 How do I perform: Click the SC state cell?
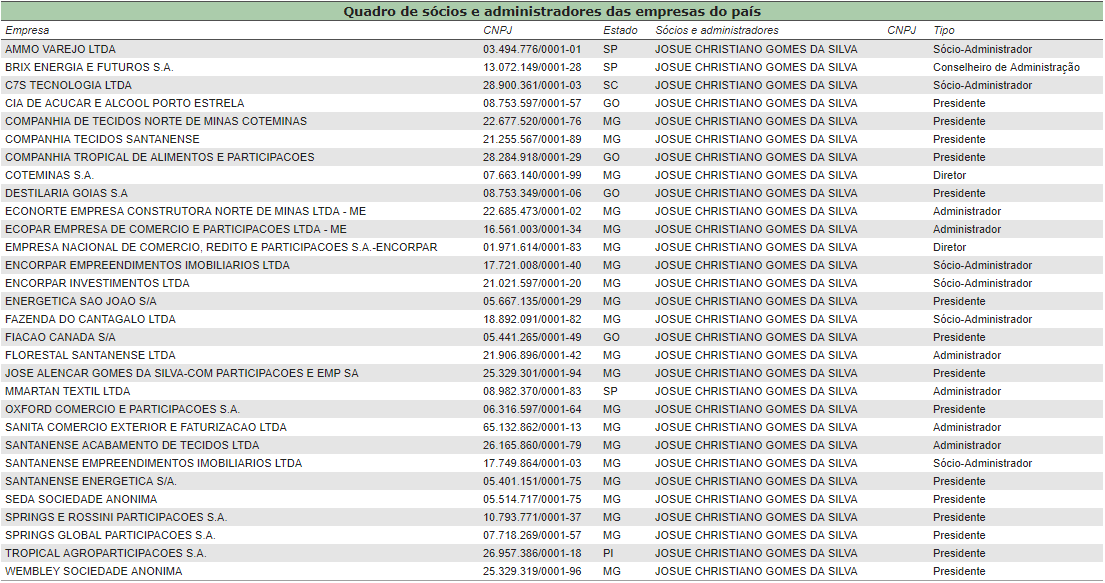[x=610, y=85]
